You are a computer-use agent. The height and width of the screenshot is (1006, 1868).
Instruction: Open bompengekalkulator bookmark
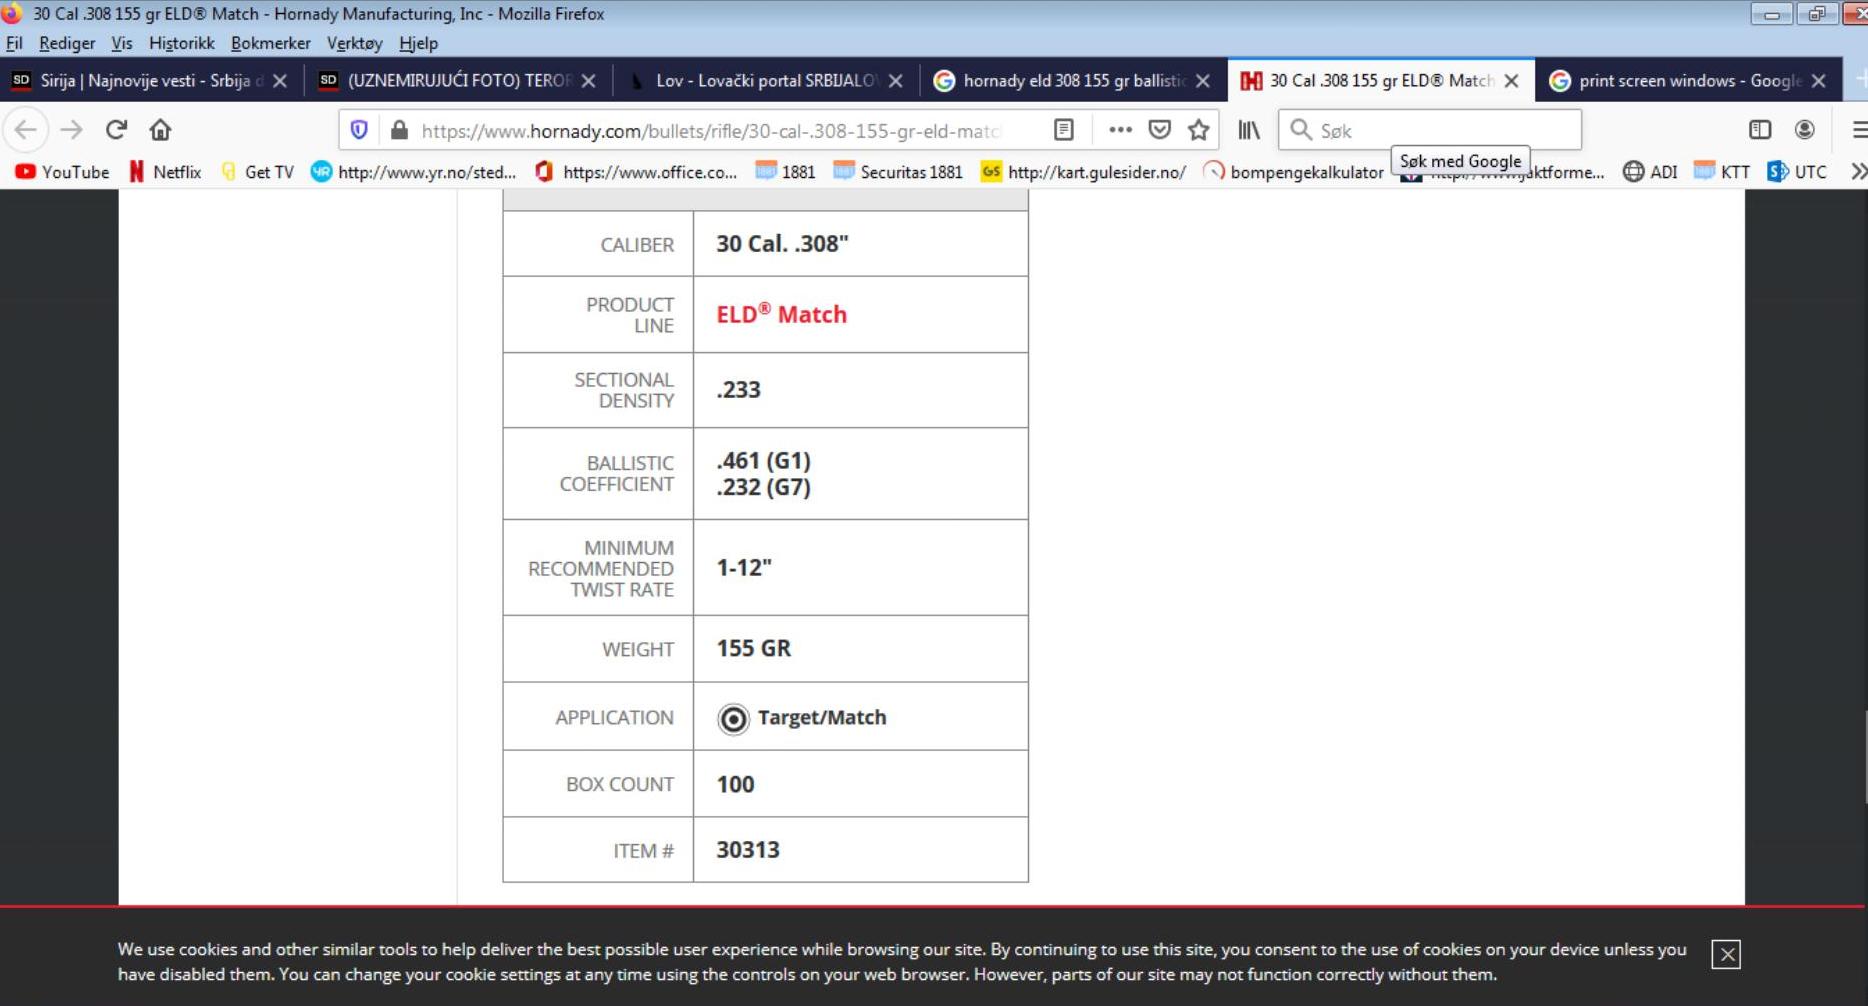(x=1293, y=172)
